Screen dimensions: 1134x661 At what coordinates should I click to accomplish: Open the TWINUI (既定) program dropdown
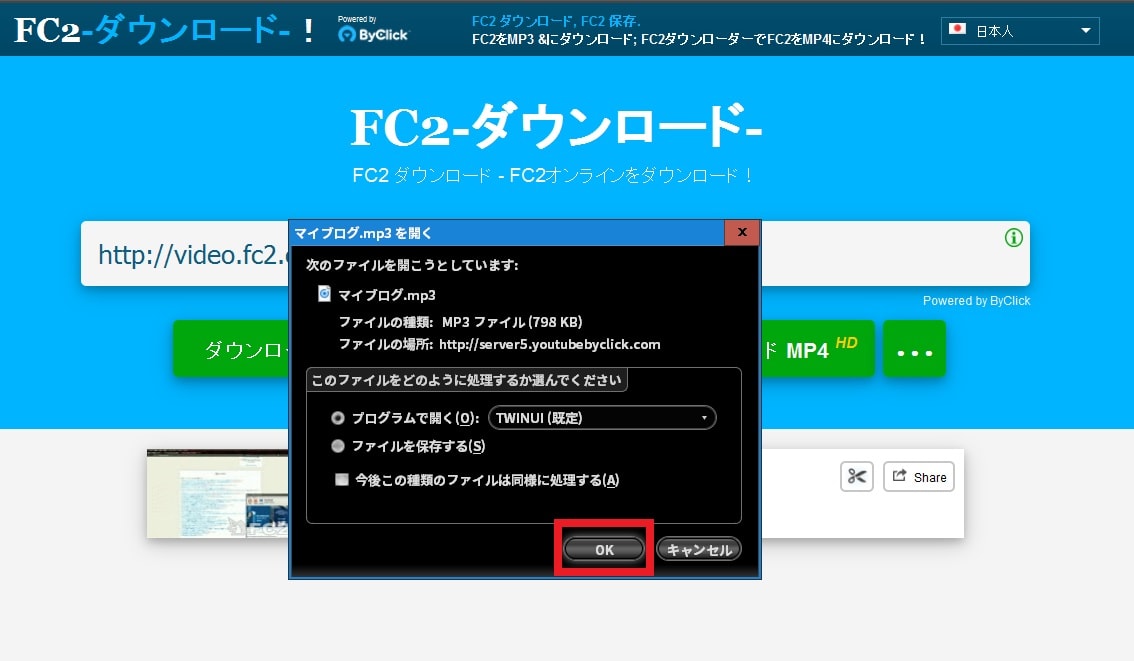coord(602,418)
